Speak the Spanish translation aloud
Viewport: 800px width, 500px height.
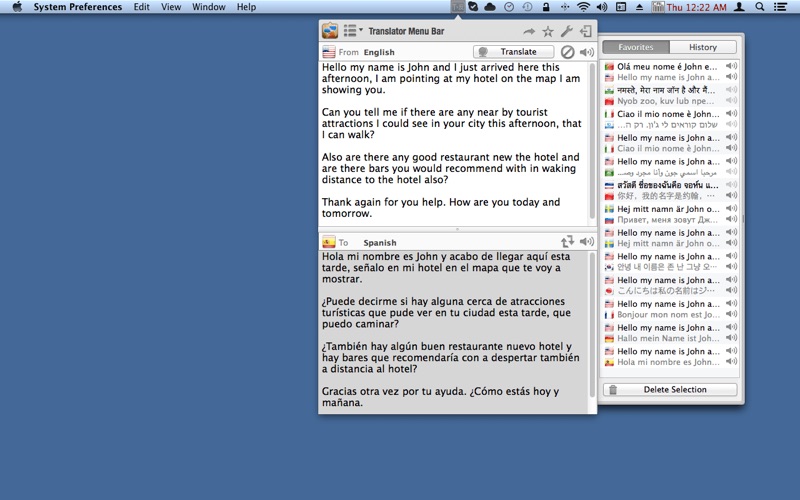click(x=587, y=241)
